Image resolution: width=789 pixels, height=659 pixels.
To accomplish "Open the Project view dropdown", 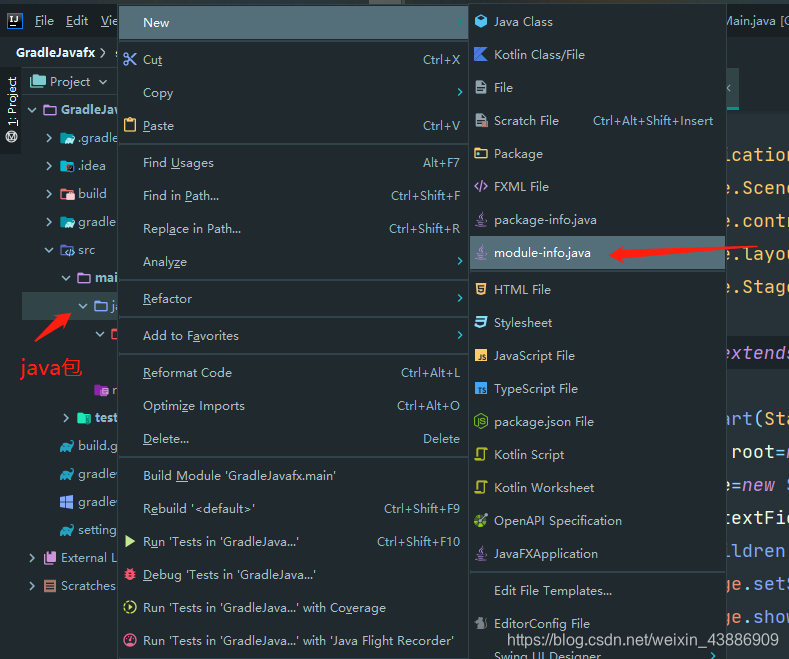I will tap(103, 81).
